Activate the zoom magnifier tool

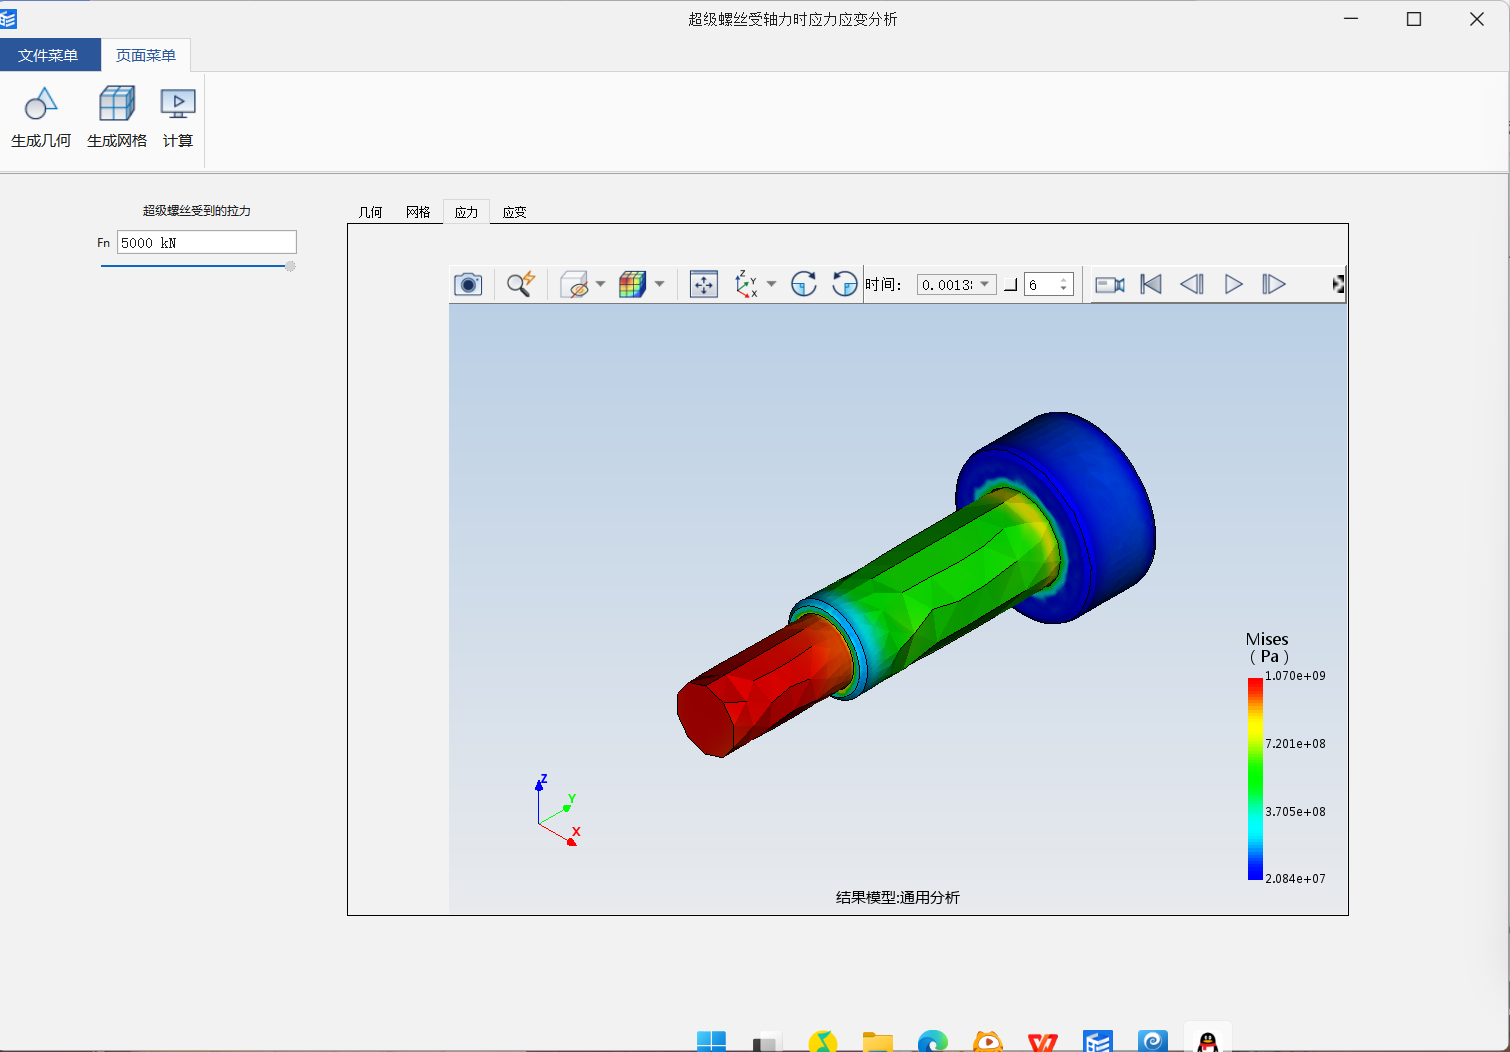(521, 285)
